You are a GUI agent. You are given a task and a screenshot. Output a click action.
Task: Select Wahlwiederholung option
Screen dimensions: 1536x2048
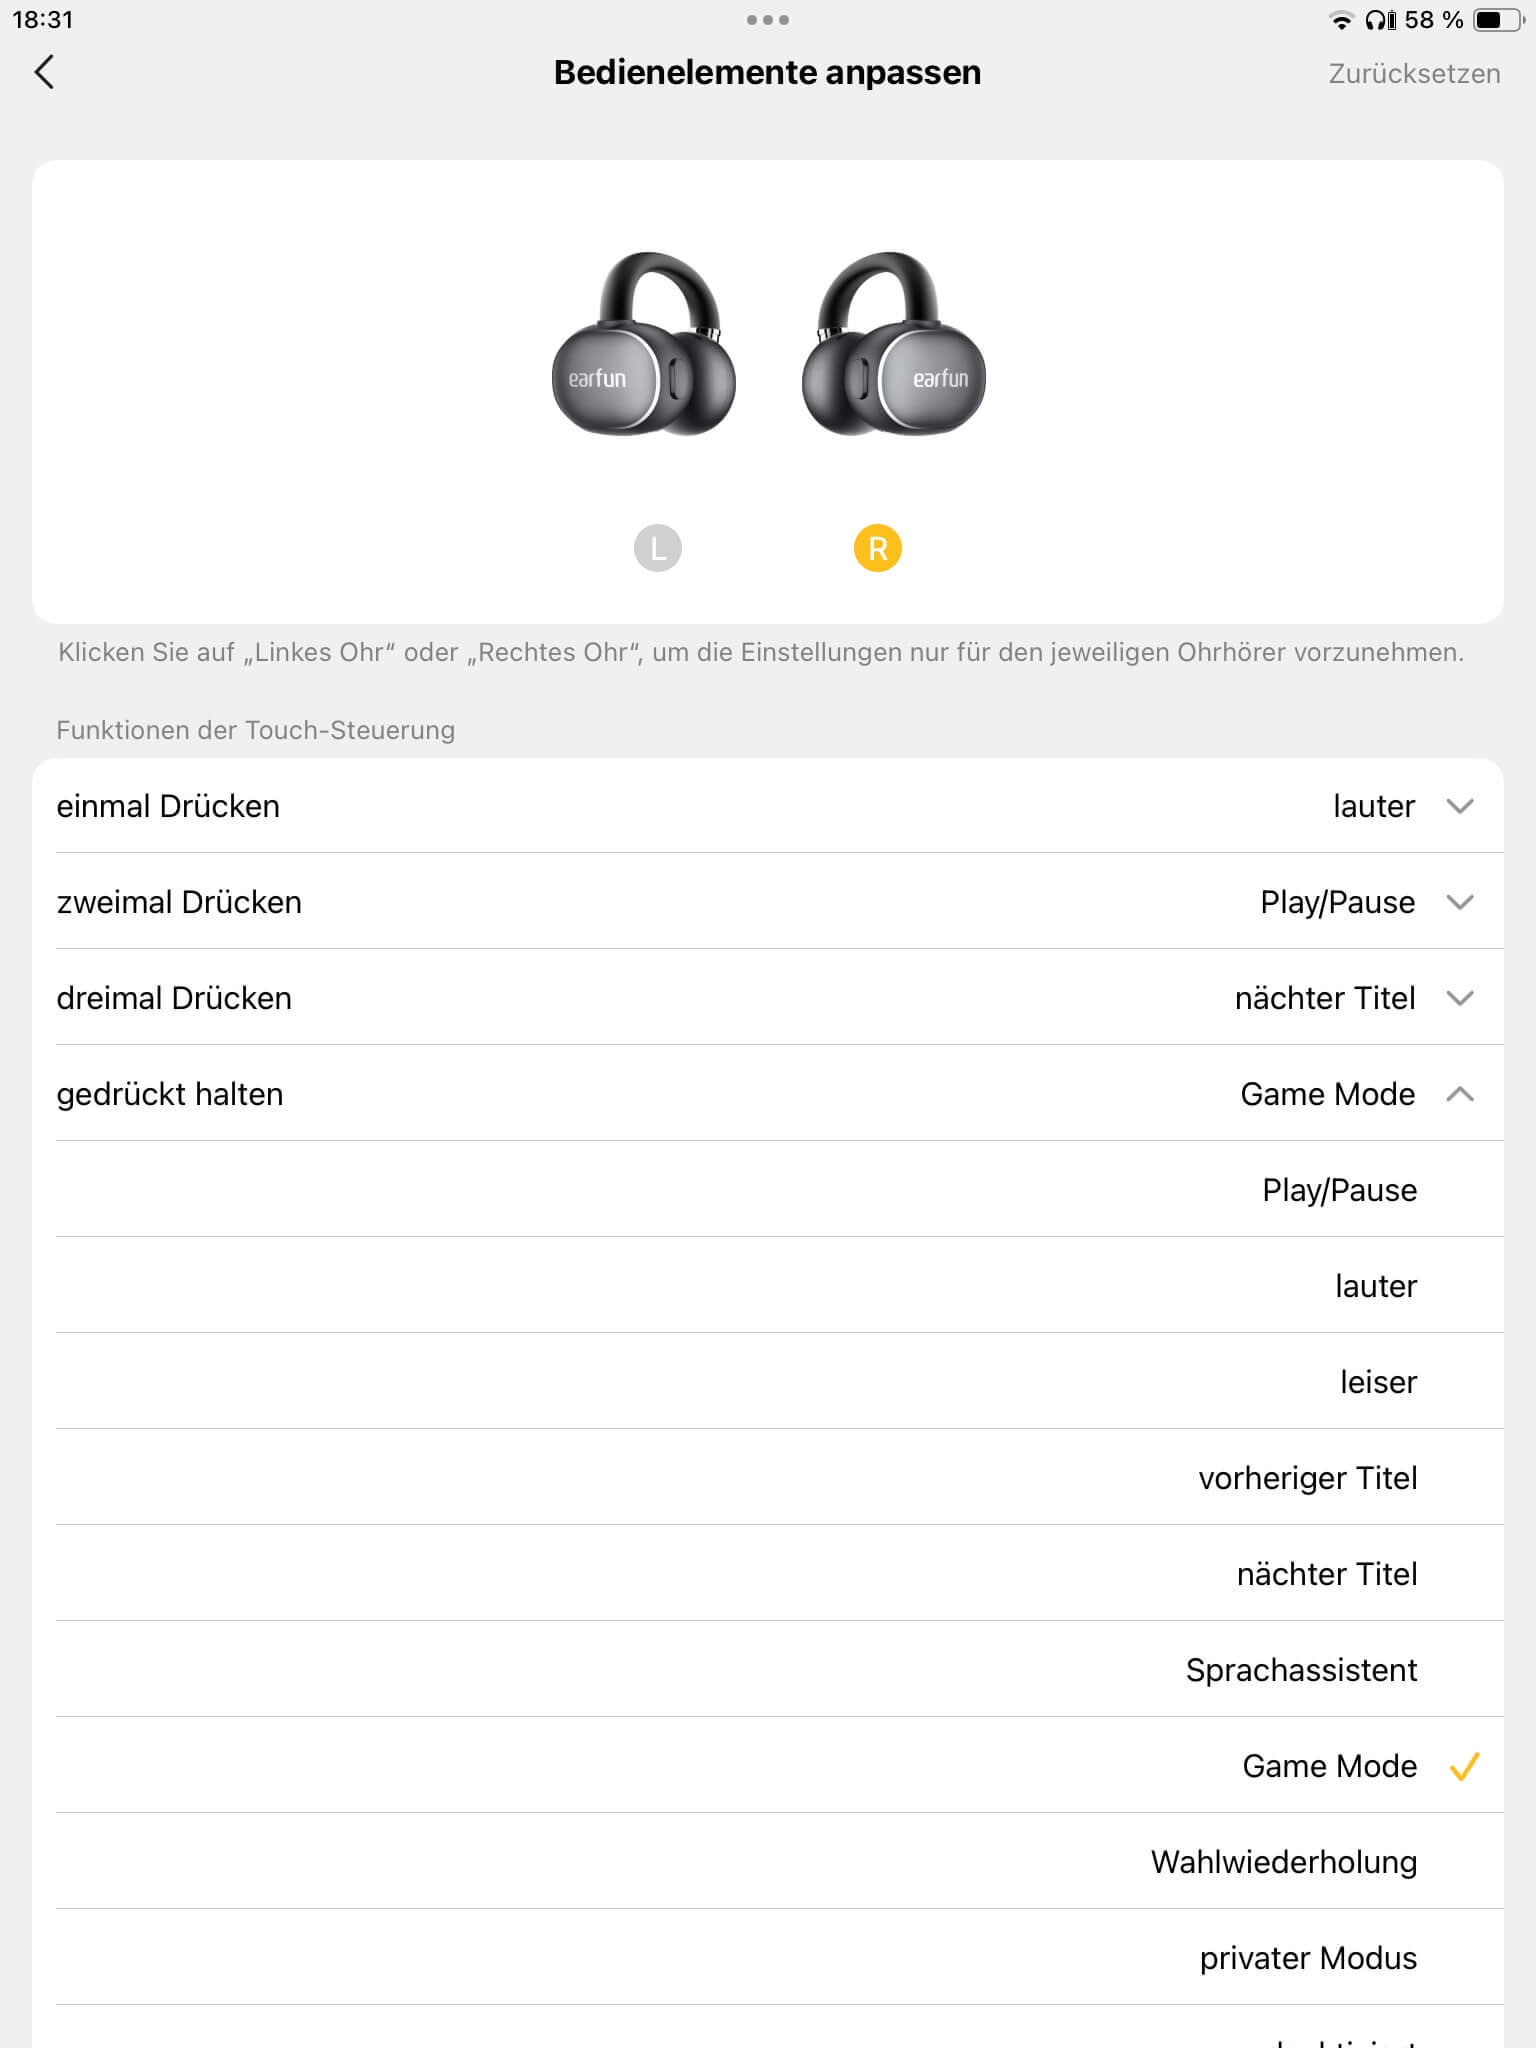click(1284, 1862)
